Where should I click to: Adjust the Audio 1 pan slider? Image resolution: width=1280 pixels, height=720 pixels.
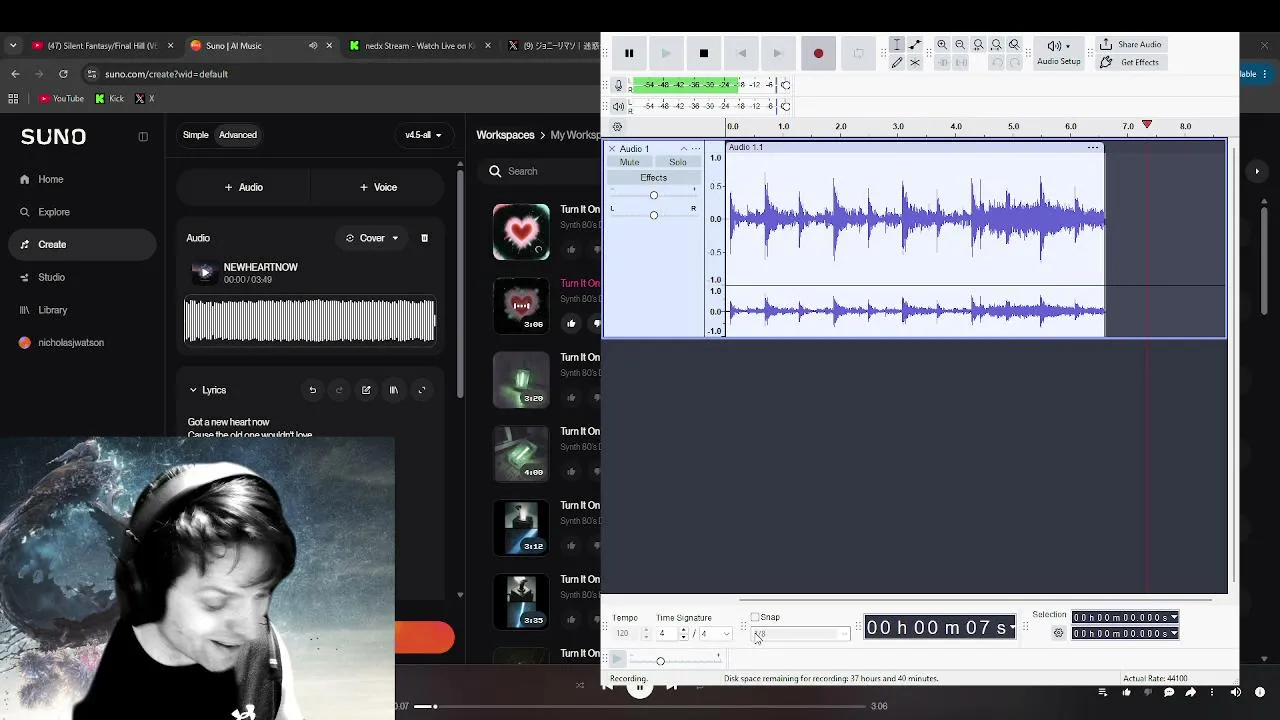pyautogui.click(x=654, y=215)
